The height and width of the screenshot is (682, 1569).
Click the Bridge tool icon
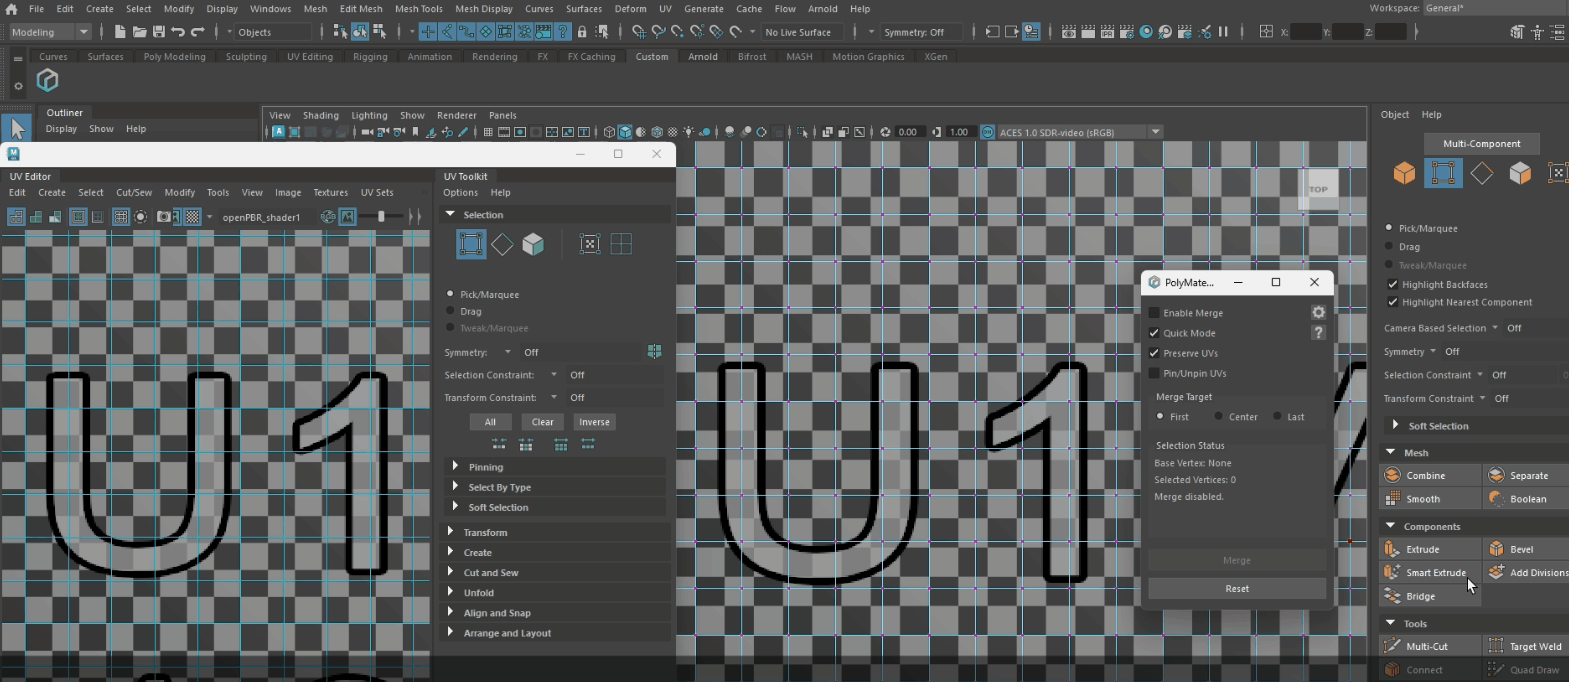coord(1392,596)
